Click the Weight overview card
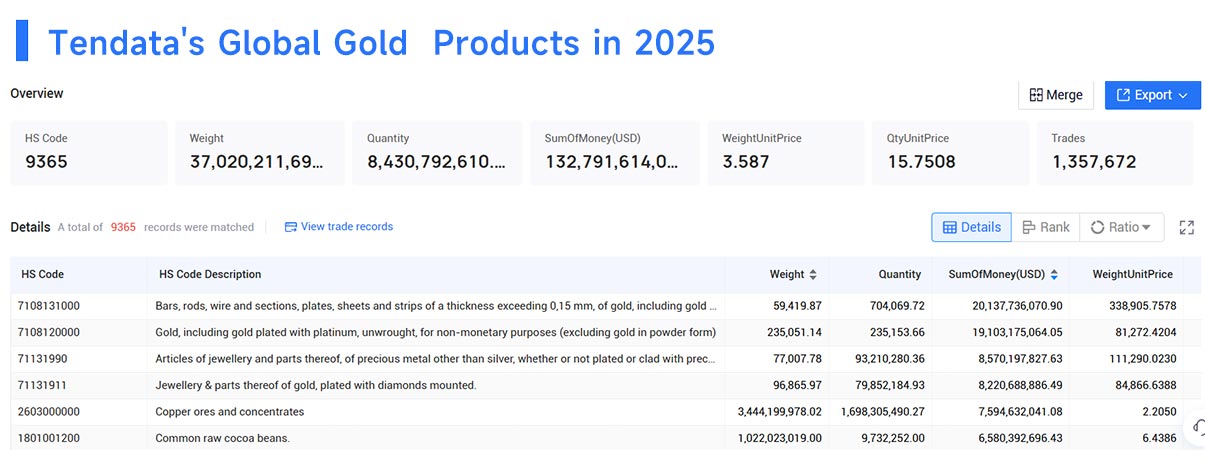The width and height of the screenshot is (1205, 474). tap(260, 153)
